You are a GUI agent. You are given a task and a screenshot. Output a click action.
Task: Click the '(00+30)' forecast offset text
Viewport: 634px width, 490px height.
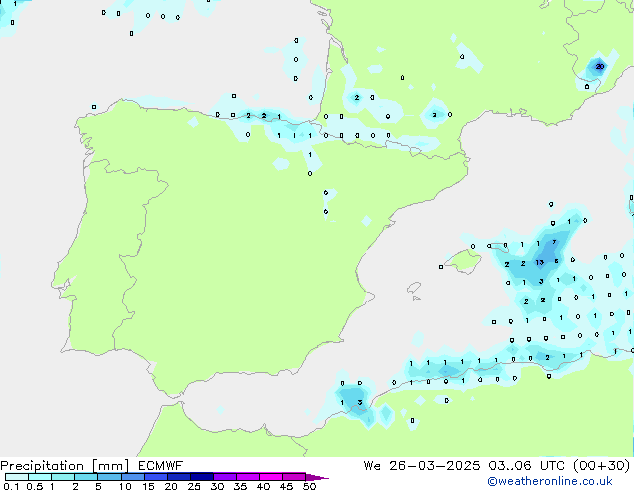click(x=601, y=466)
